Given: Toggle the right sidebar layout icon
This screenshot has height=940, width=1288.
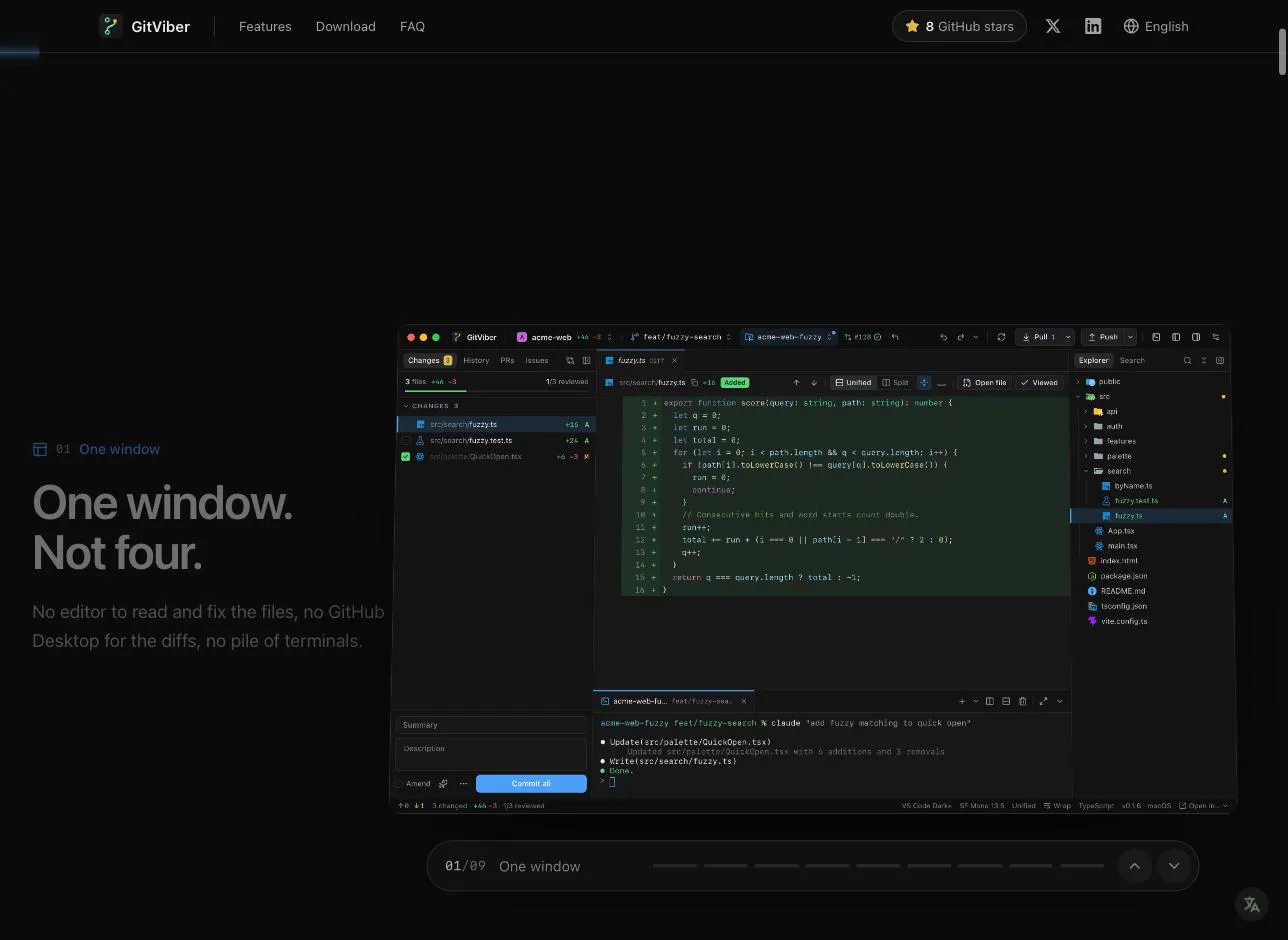Looking at the screenshot, I should [x=1196, y=337].
